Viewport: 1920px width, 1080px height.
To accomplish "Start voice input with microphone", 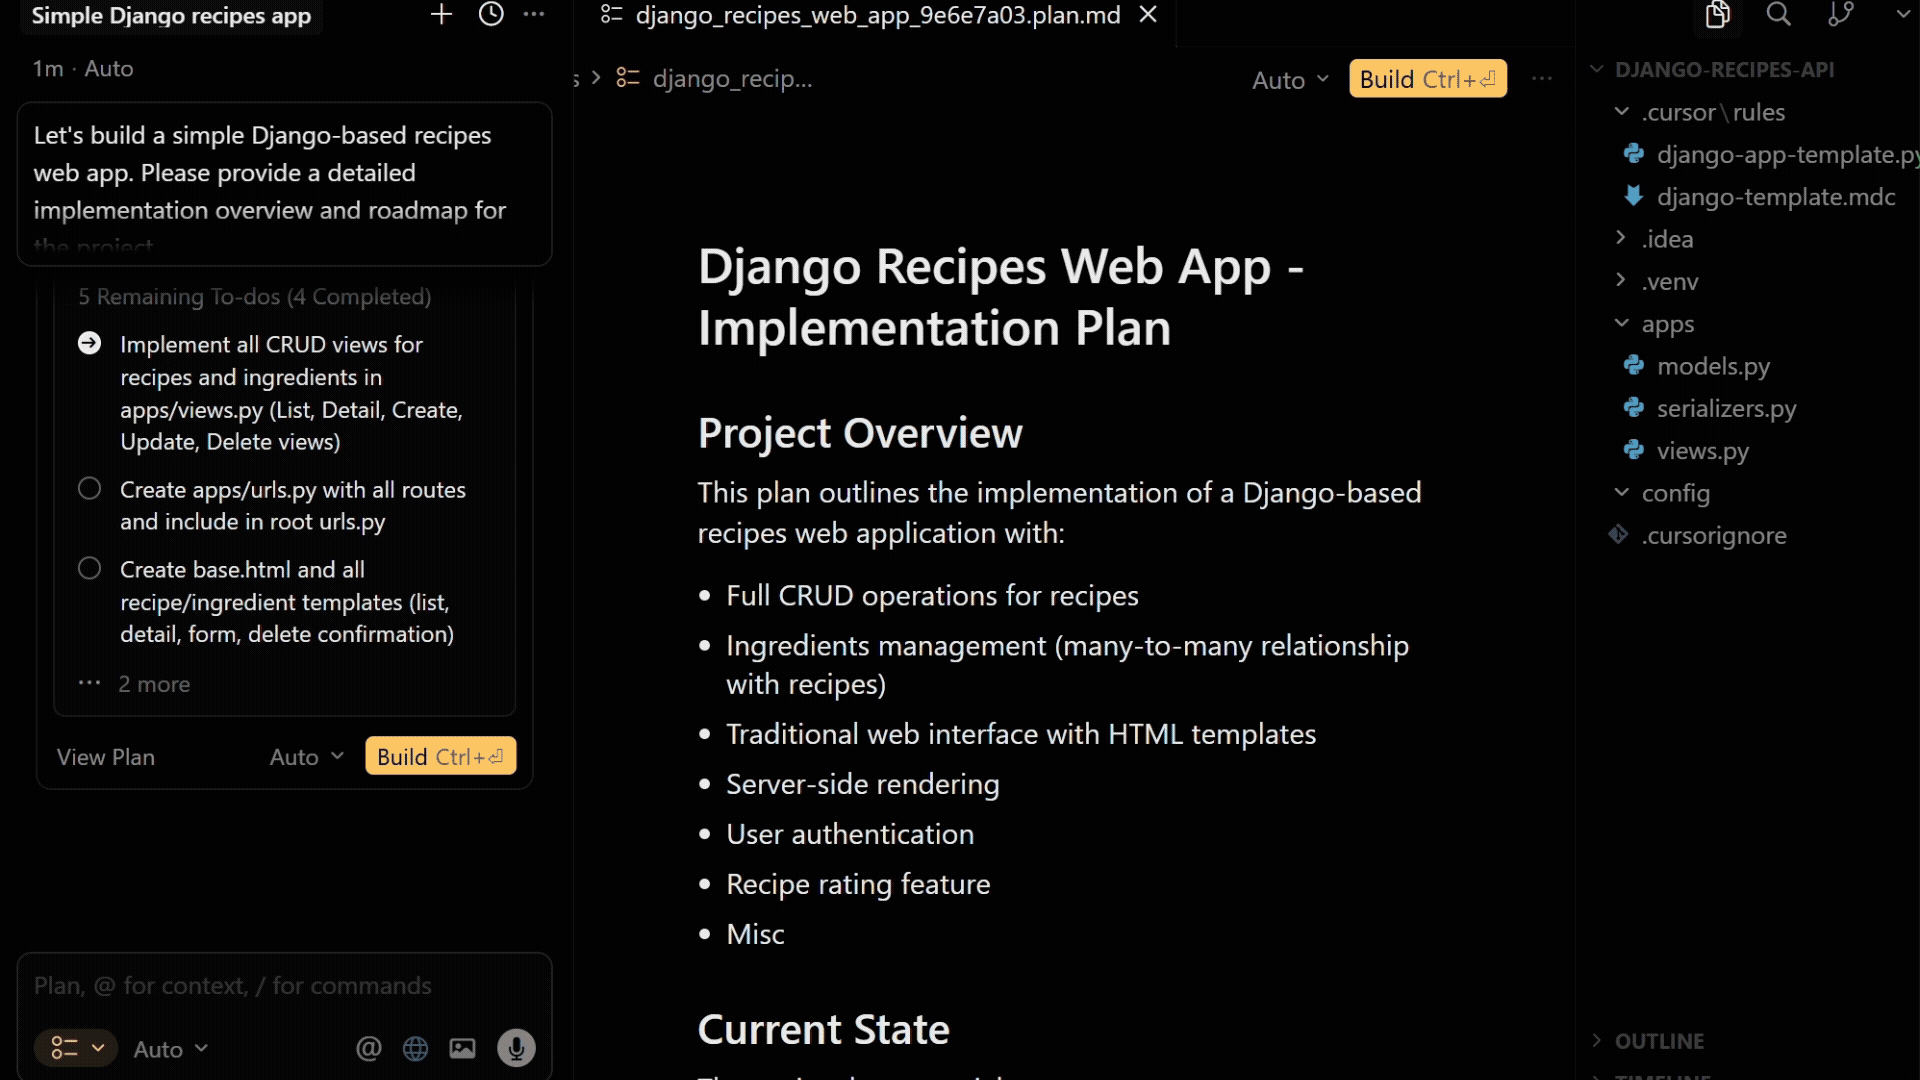I will click(x=516, y=1048).
